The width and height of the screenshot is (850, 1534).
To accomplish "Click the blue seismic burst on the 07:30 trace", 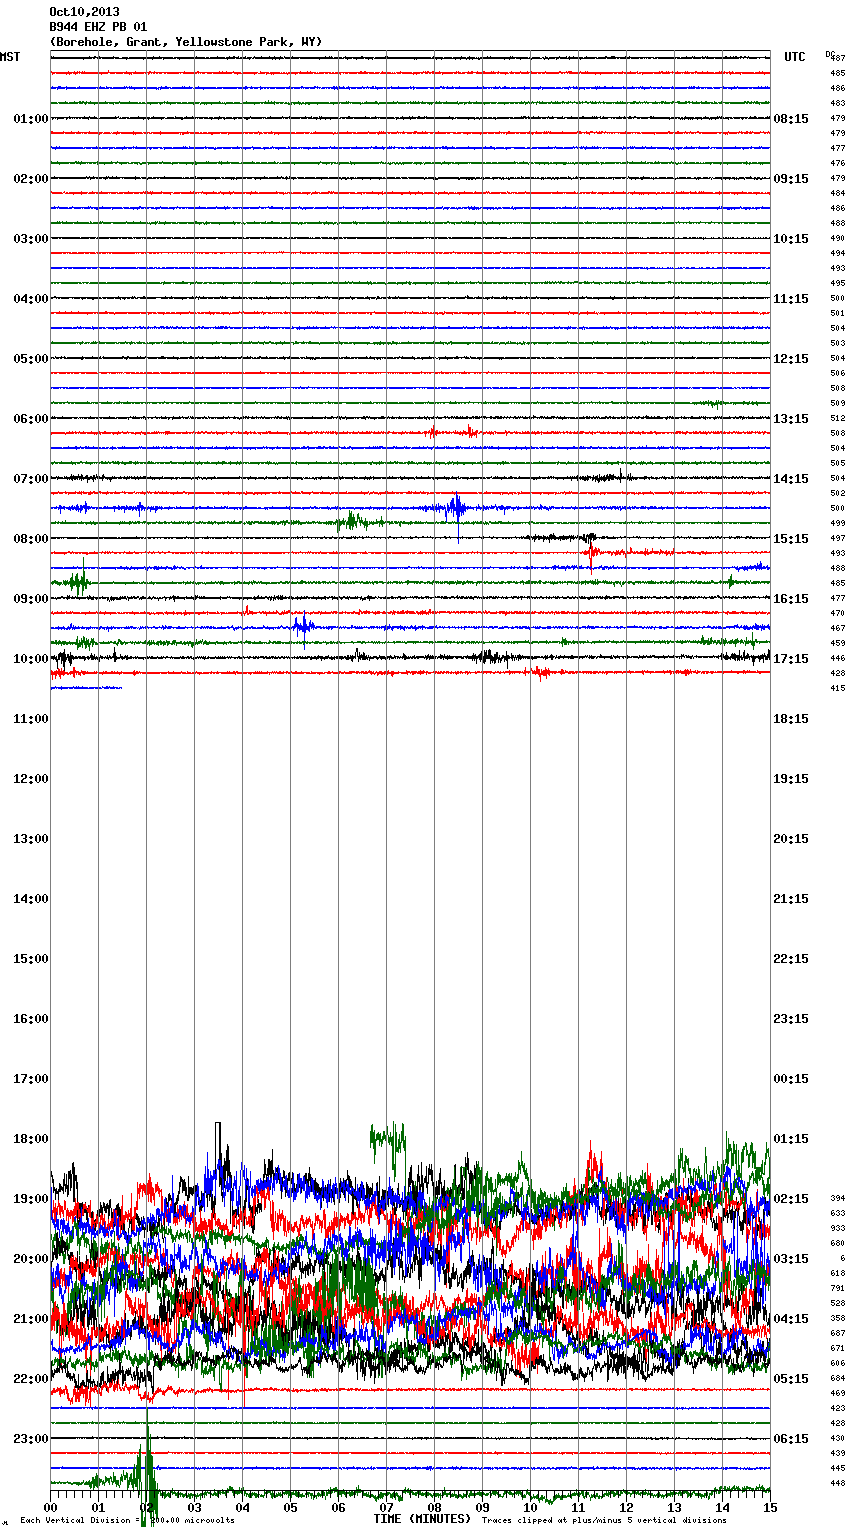I will click(x=456, y=510).
